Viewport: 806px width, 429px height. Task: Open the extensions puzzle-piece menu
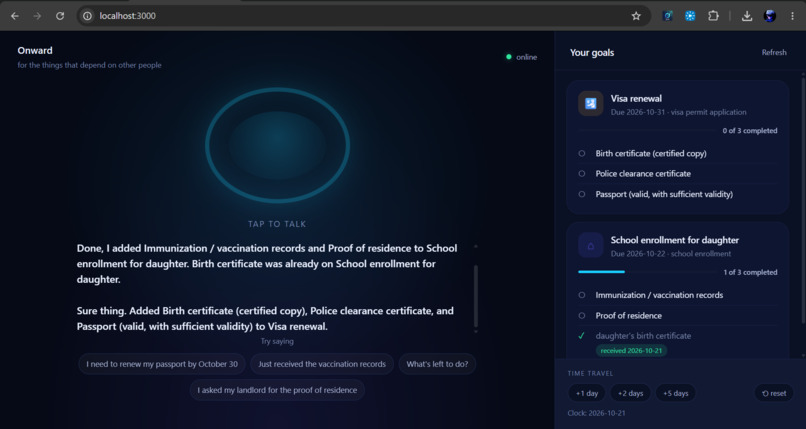(713, 16)
